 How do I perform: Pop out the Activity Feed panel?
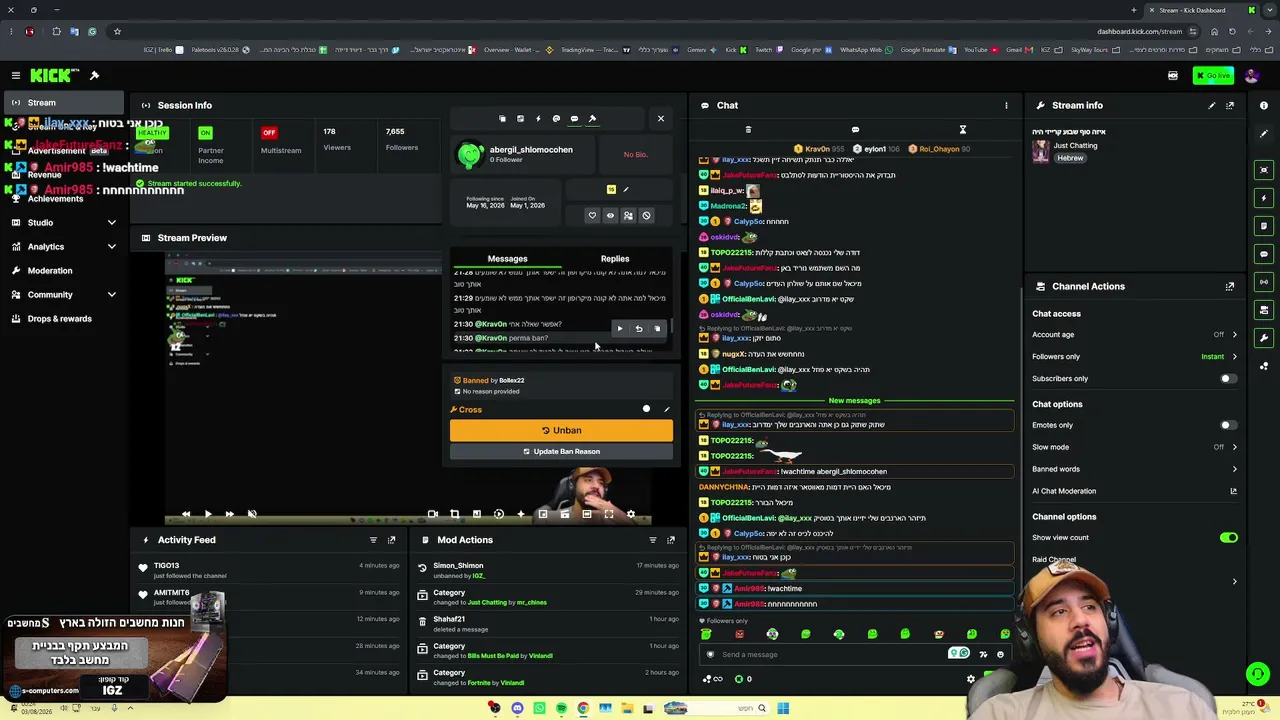click(x=391, y=540)
